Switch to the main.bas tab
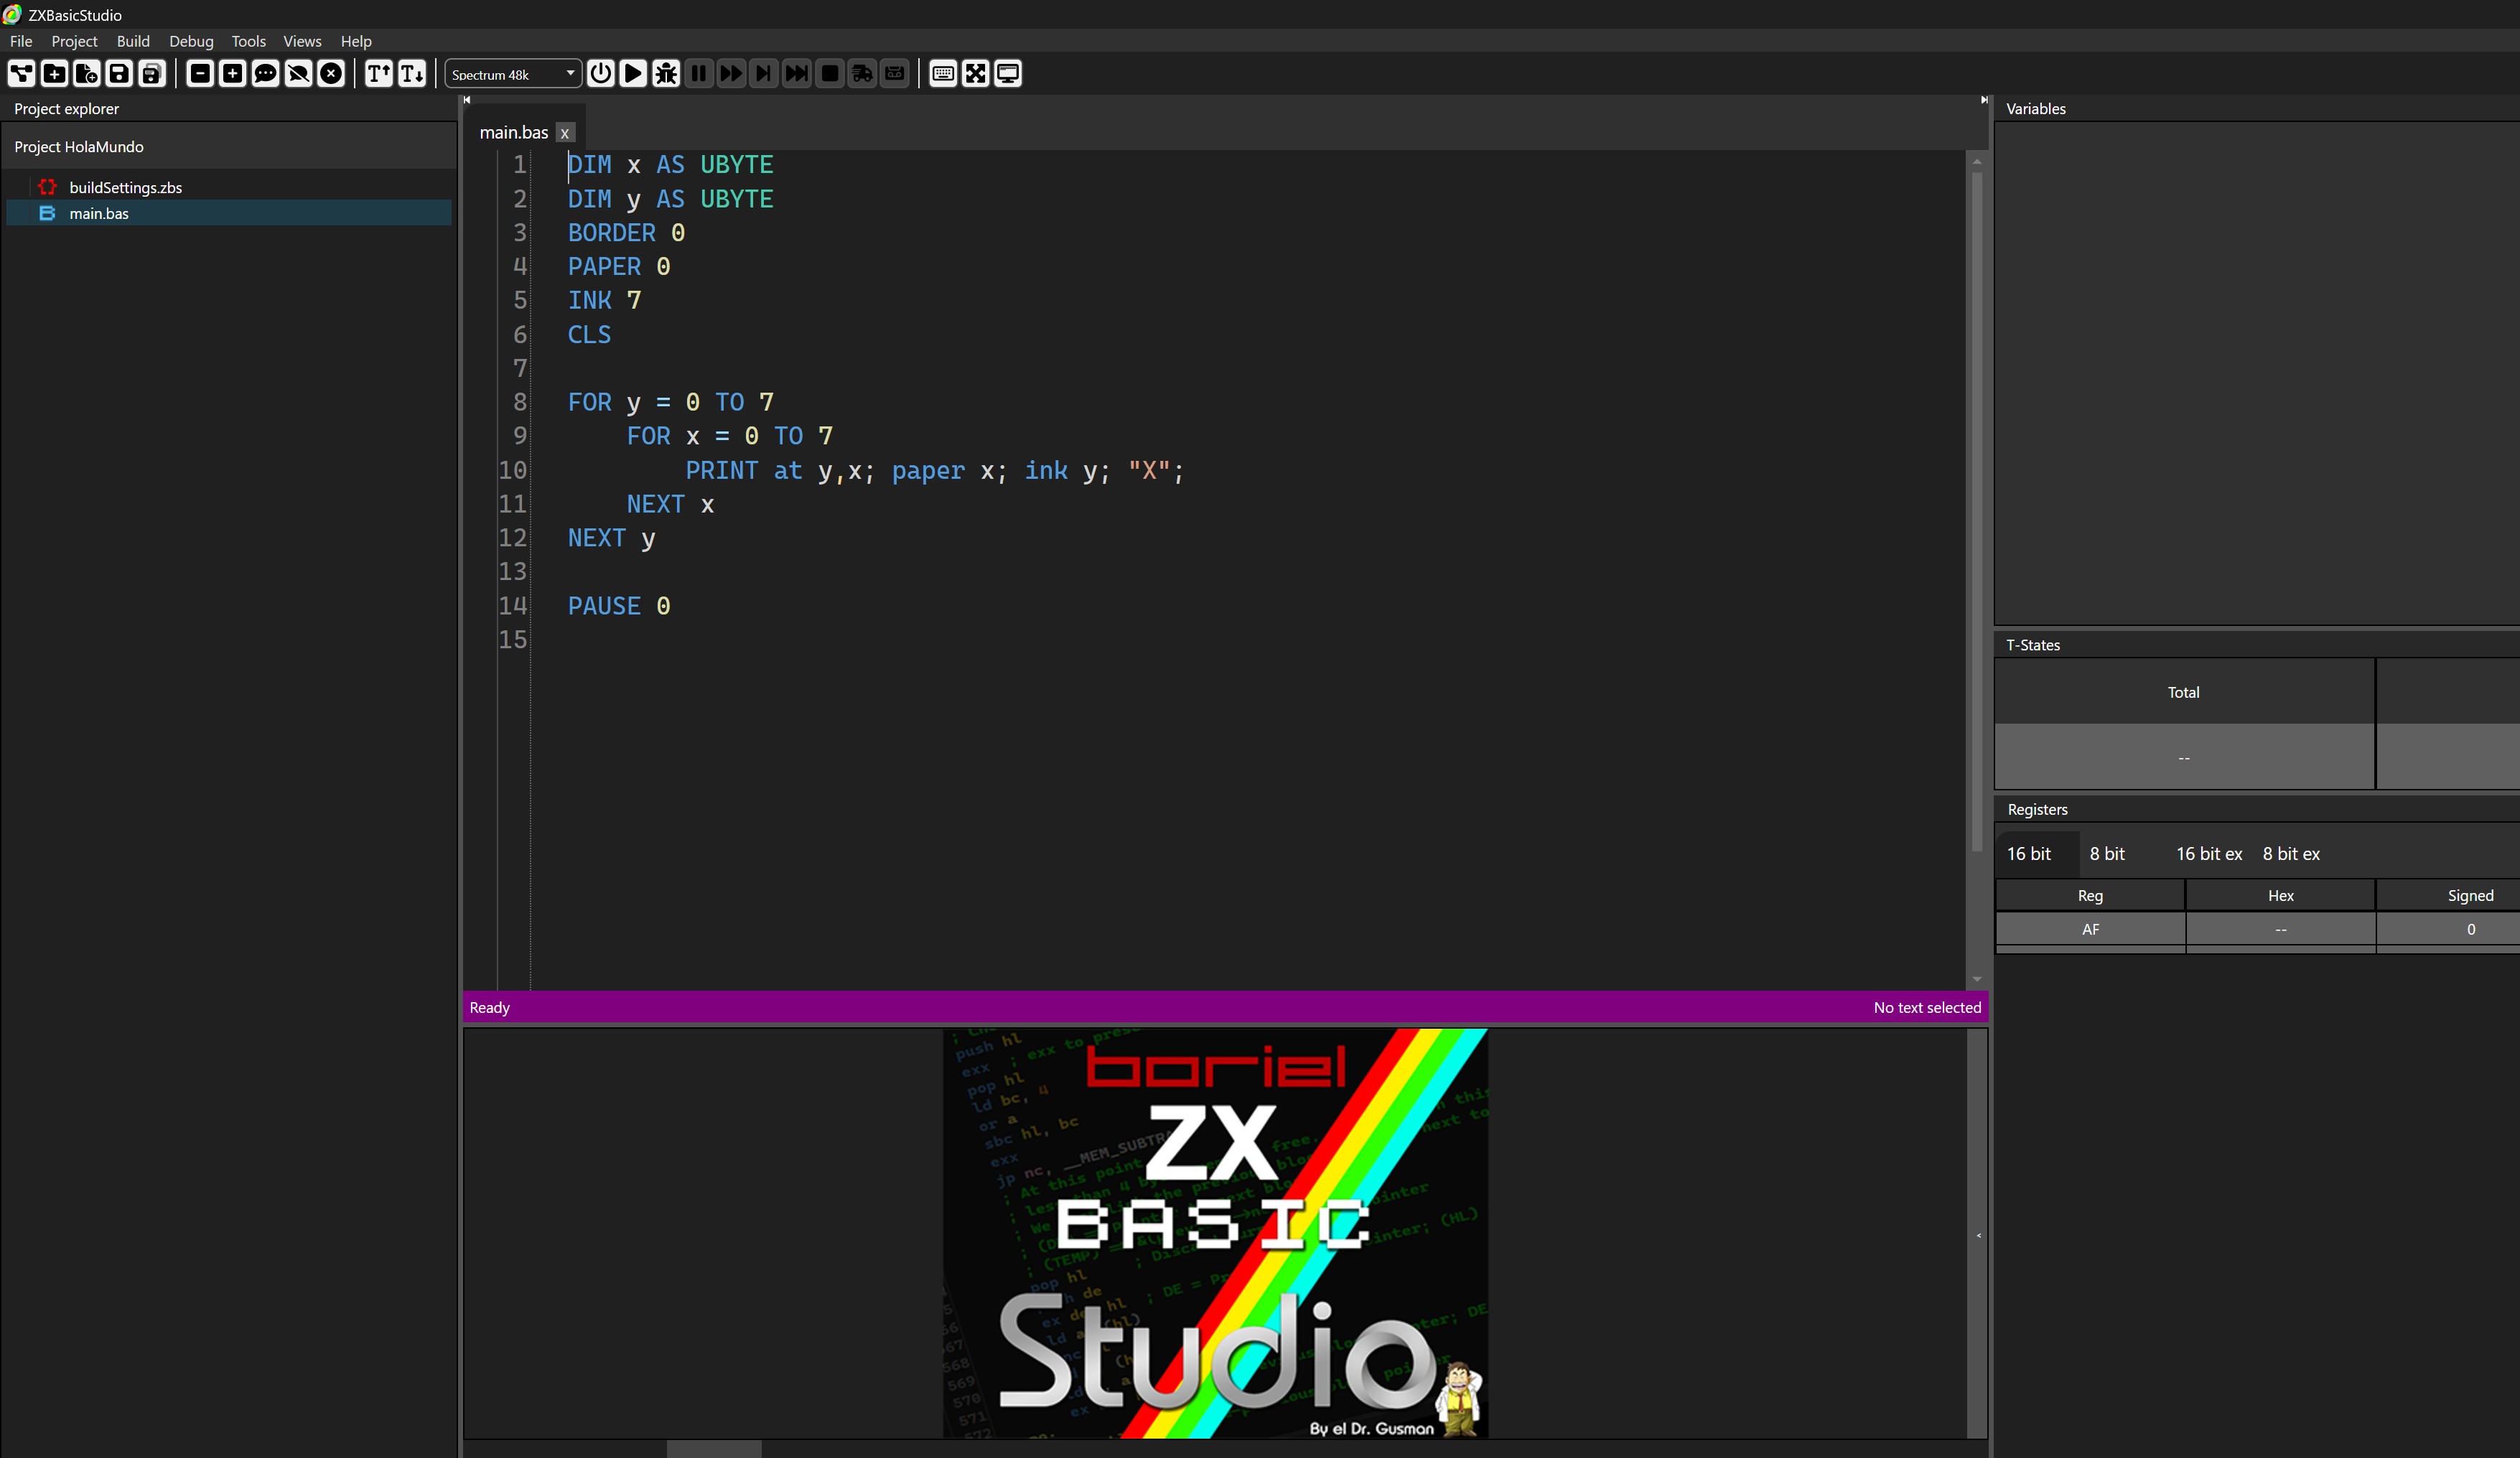2520x1458 pixels. coord(514,131)
